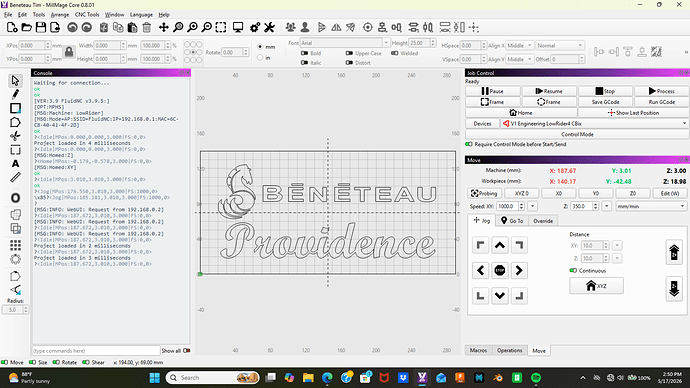The width and height of the screenshot is (690, 388).
Task: Switch to the Macros tab
Action: [478, 351]
